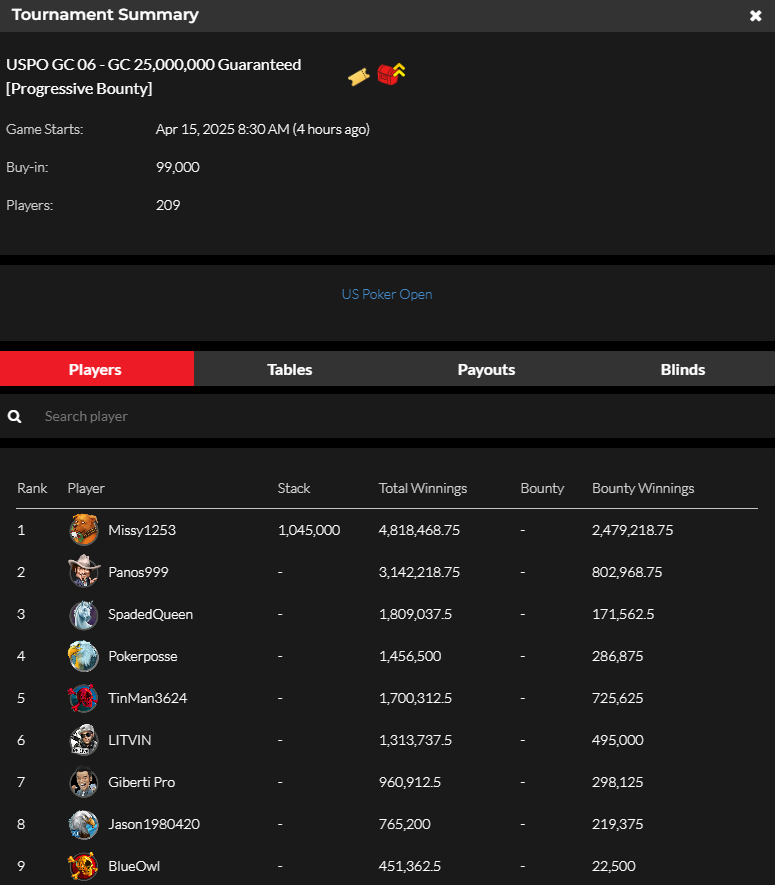Open Missy1253's bear avatar
This screenshot has width=775, height=885.
pyautogui.click(x=84, y=530)
